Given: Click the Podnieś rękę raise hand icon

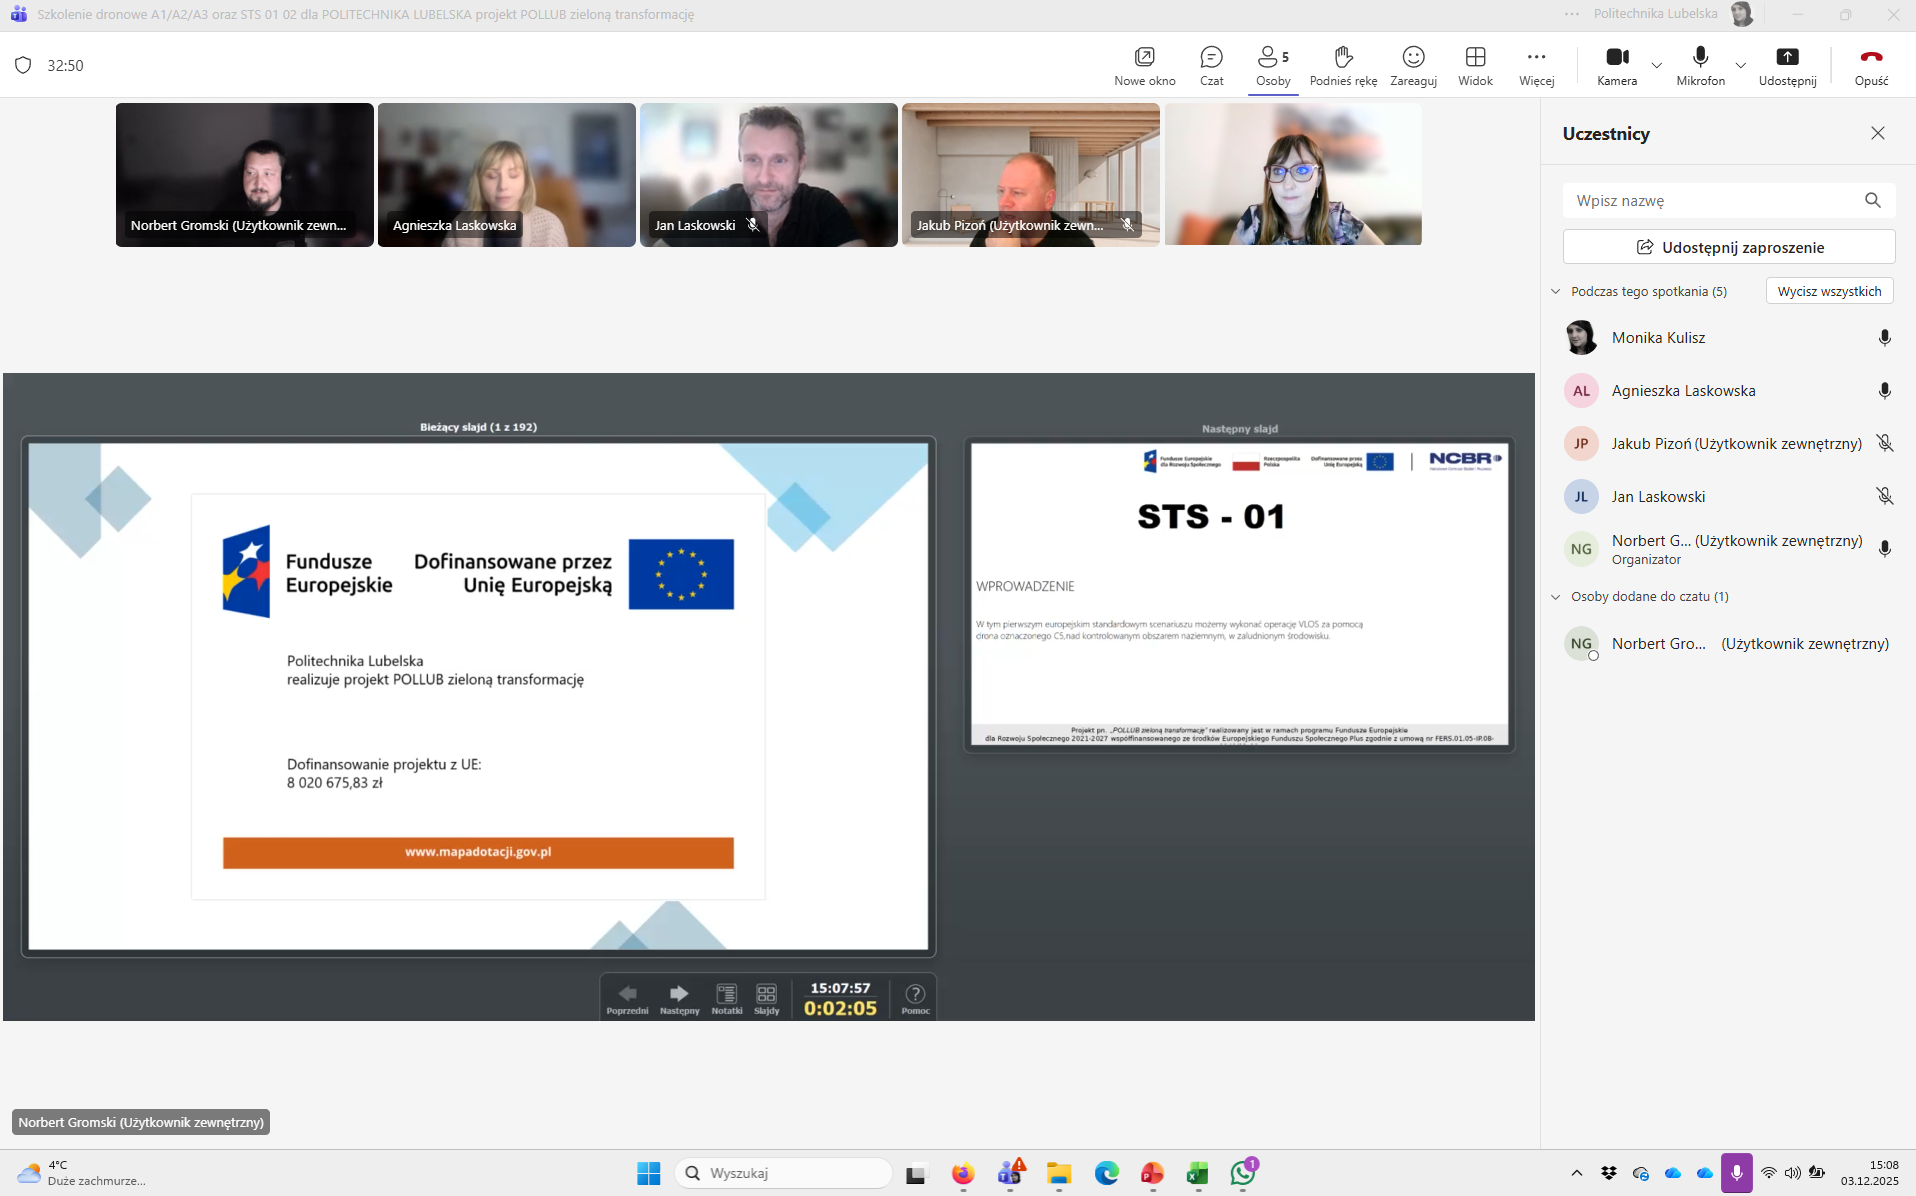Looking at the screenshot, I should [1343, 66].
